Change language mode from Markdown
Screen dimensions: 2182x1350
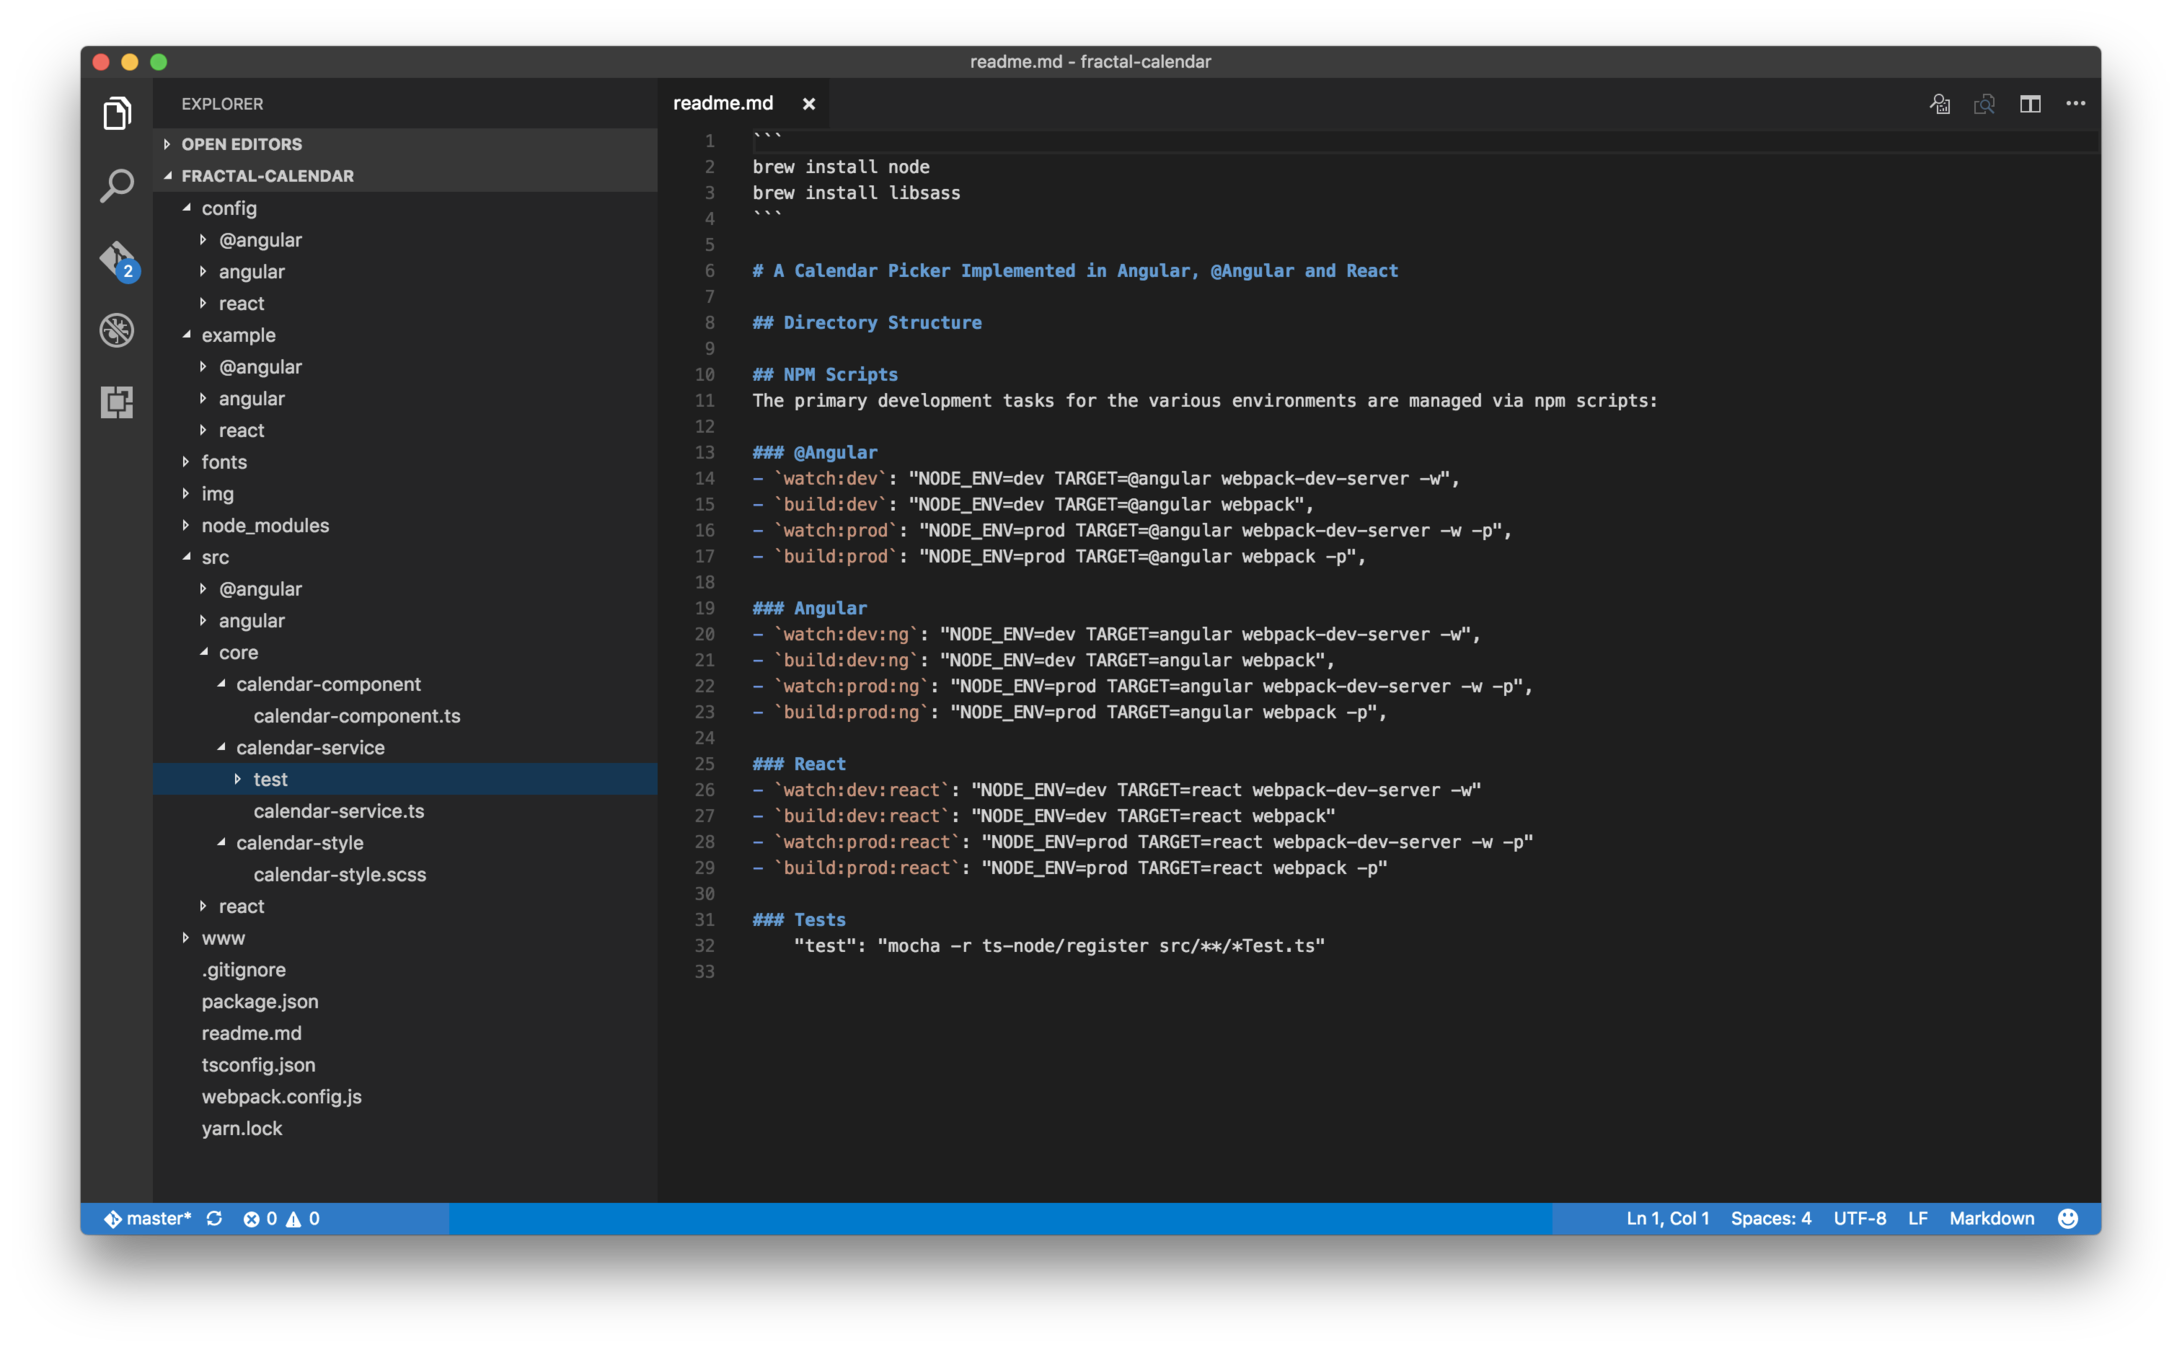(1991, 1218)
